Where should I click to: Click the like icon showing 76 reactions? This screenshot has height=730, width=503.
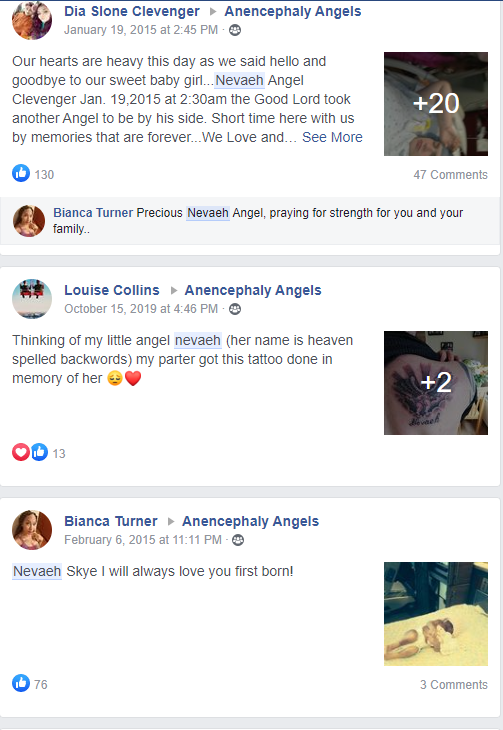pos(21,683)
